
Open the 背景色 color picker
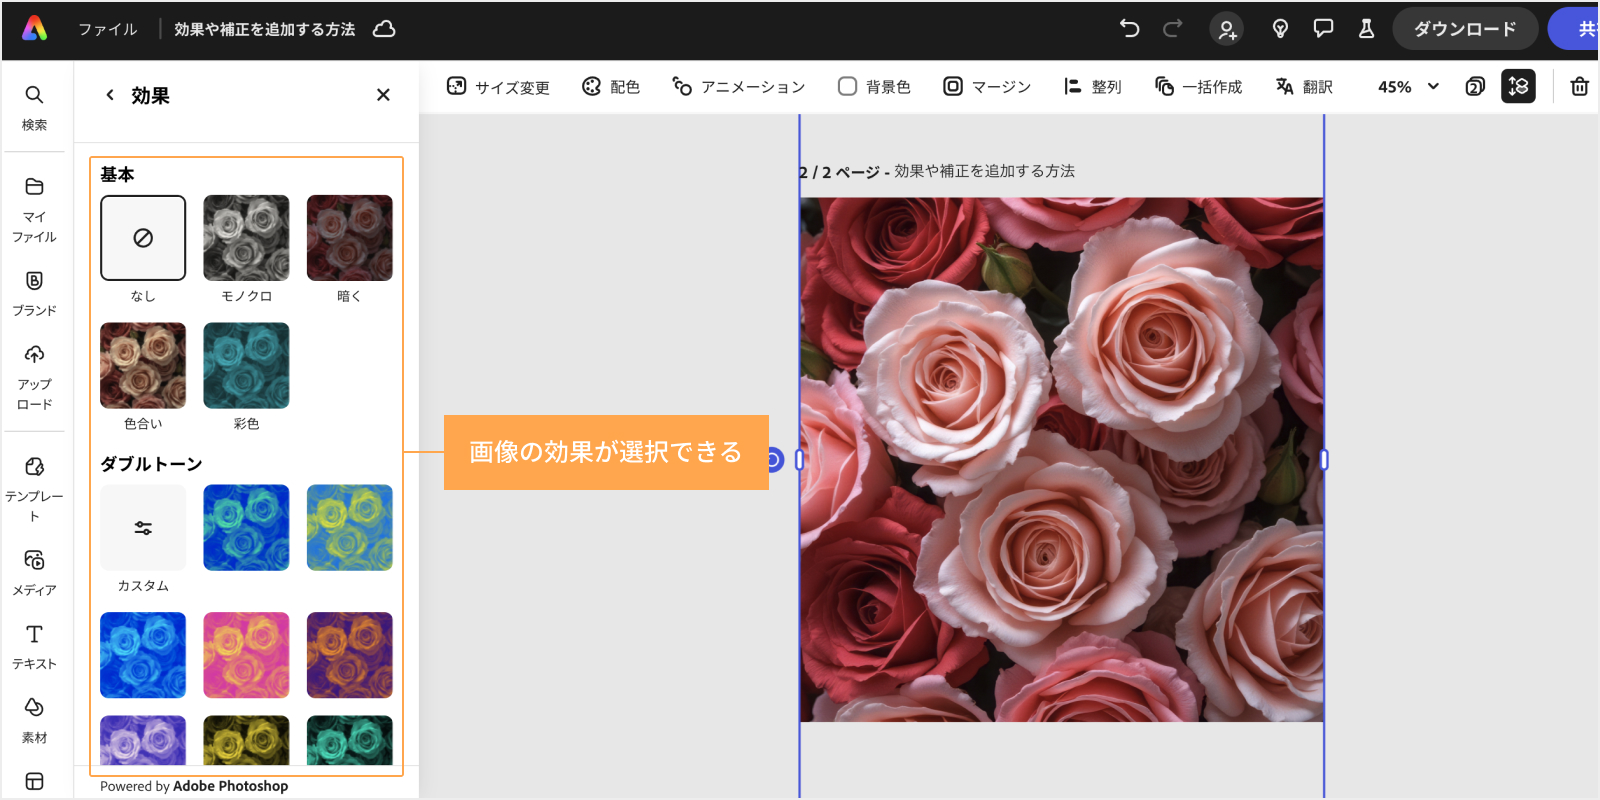coord(874,87)
